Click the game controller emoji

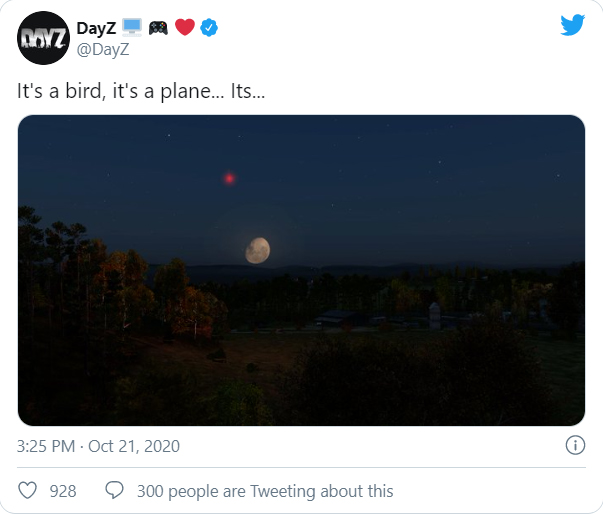[158, 28]
